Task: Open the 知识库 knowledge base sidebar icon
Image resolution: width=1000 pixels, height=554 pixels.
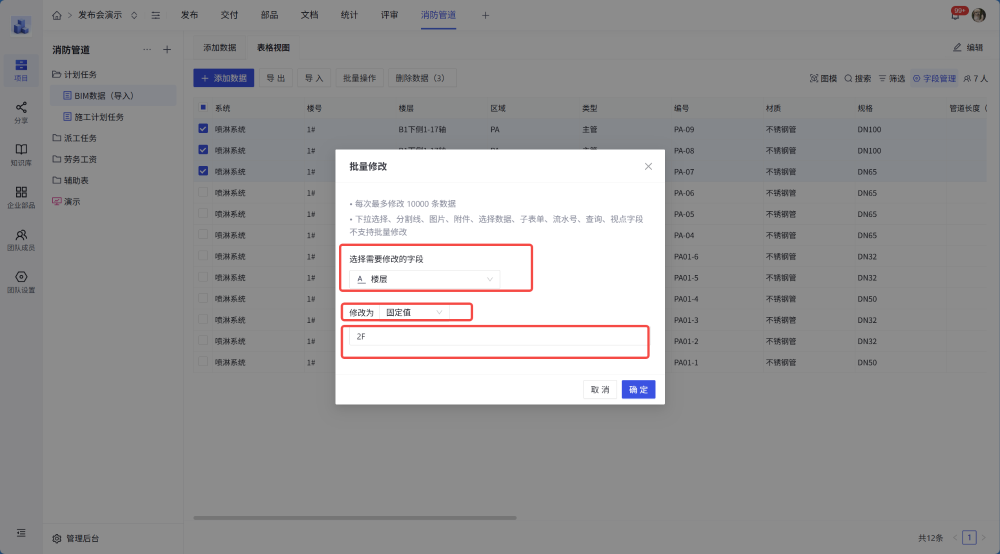Action: pyautogui.click(x=21, y=153)
